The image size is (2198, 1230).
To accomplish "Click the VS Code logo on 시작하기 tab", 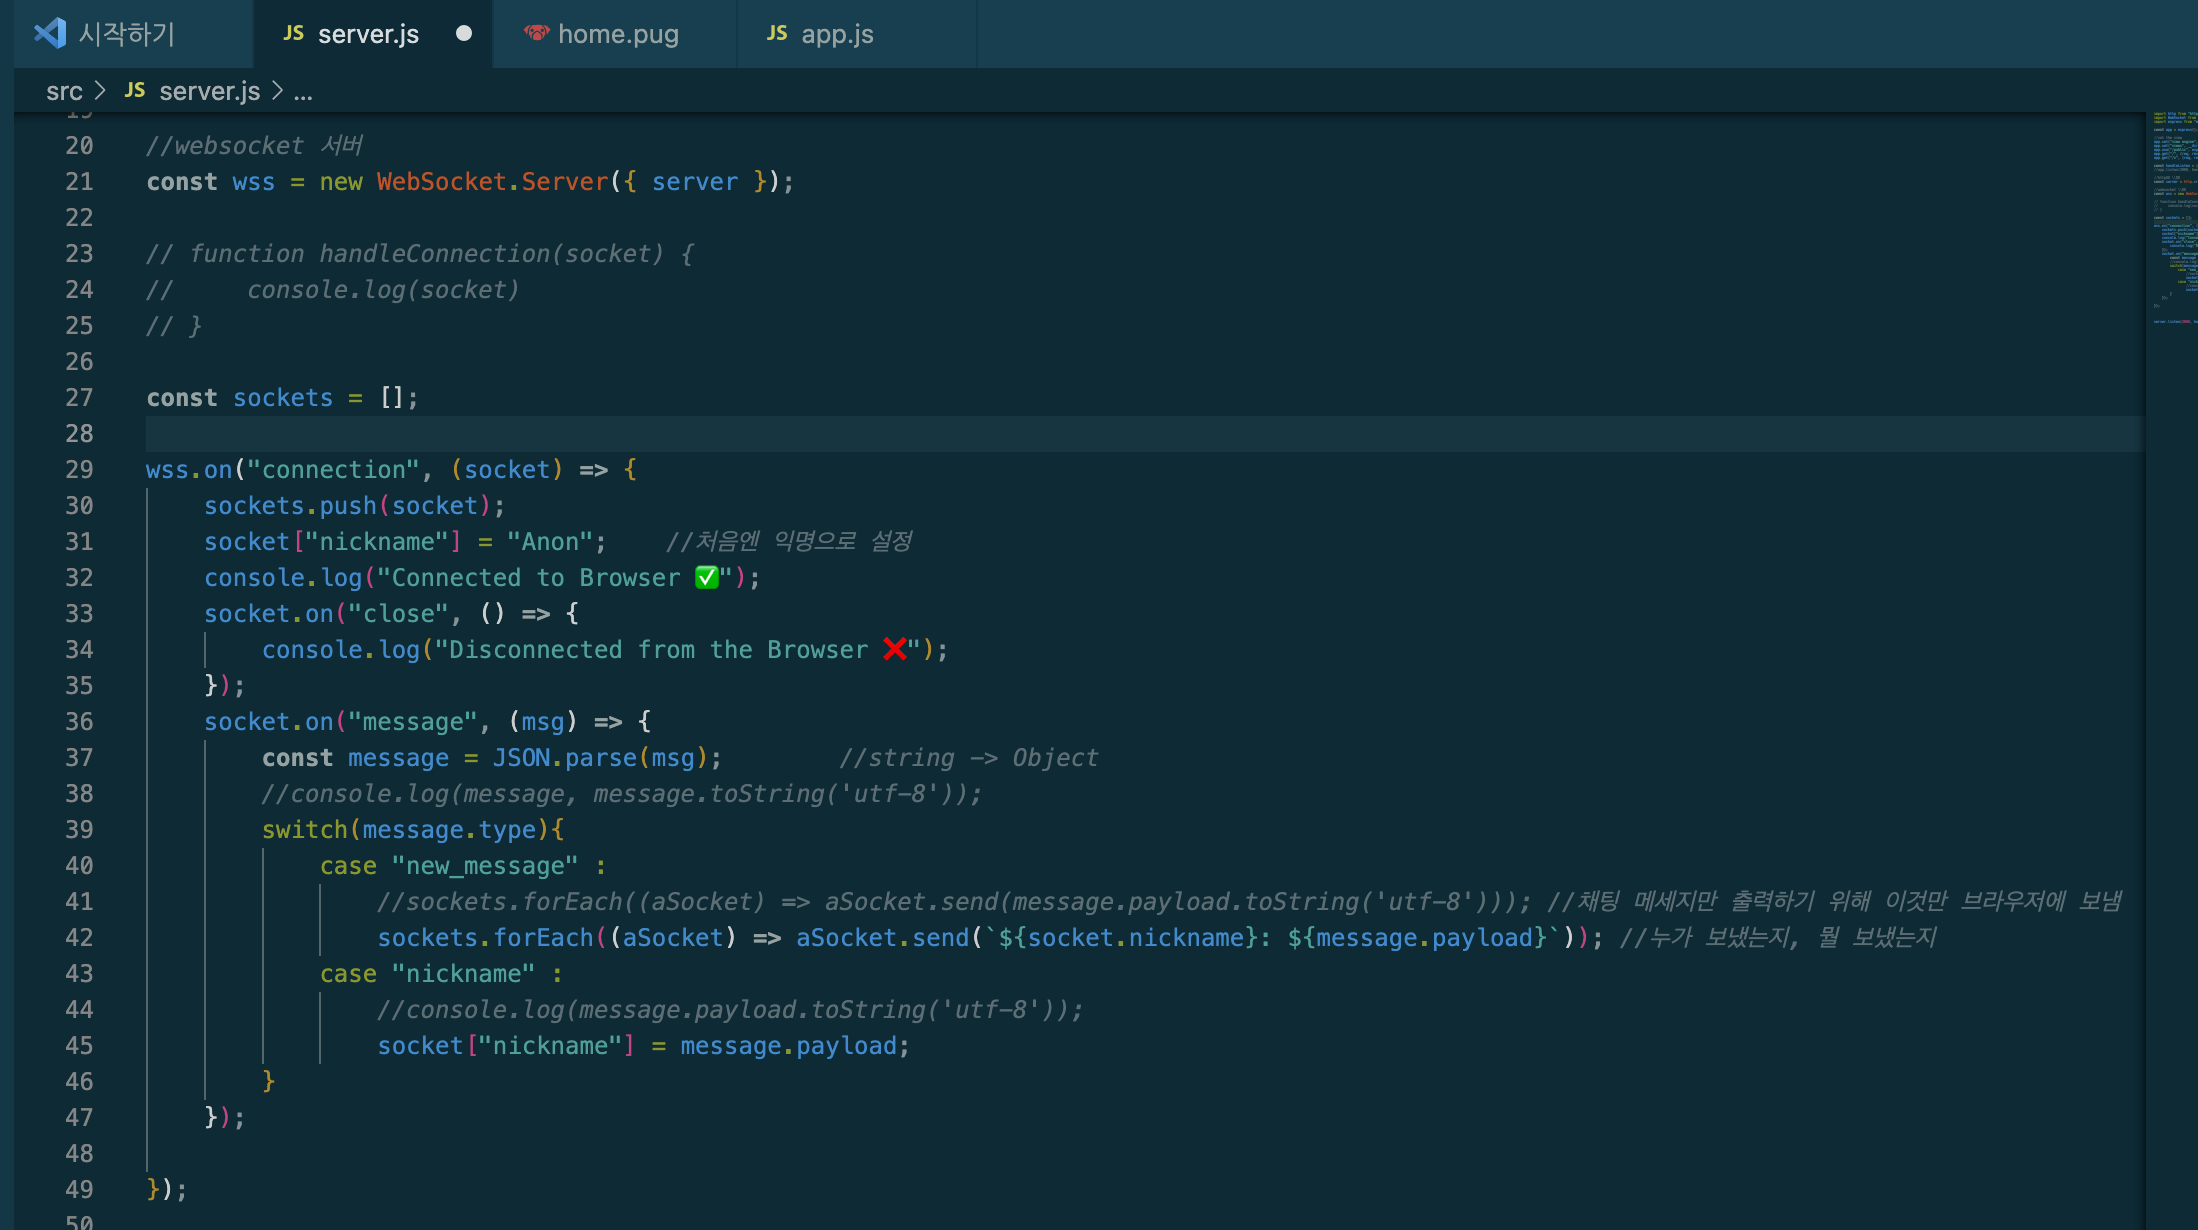I will pyautogui.click(x=50, y=33).
